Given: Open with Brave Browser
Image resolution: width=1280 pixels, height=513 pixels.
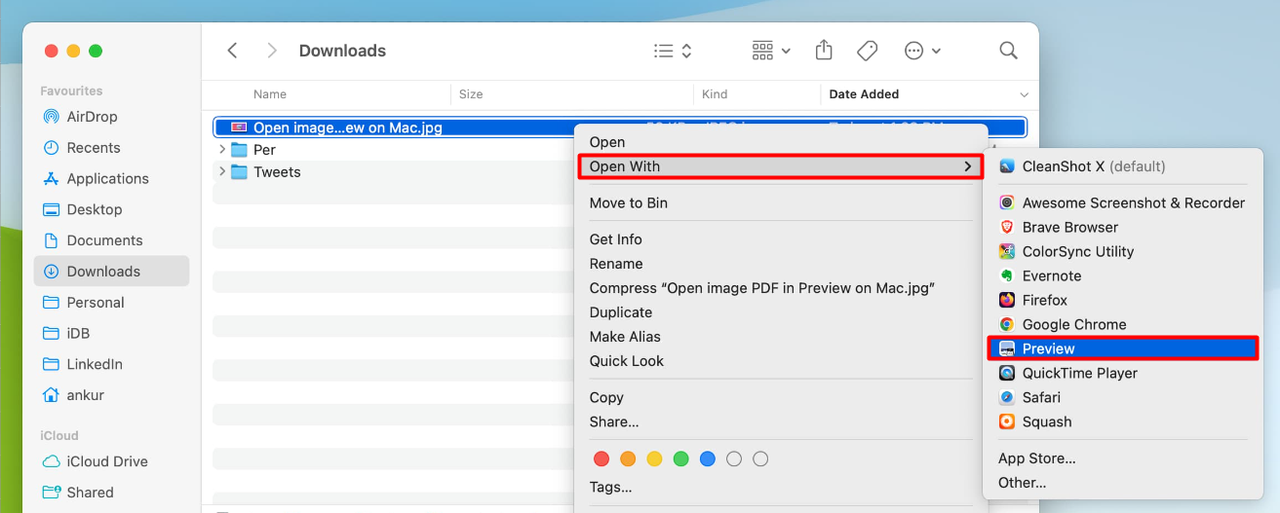Looking at the screenshot, I should [x=1123, y=227].
